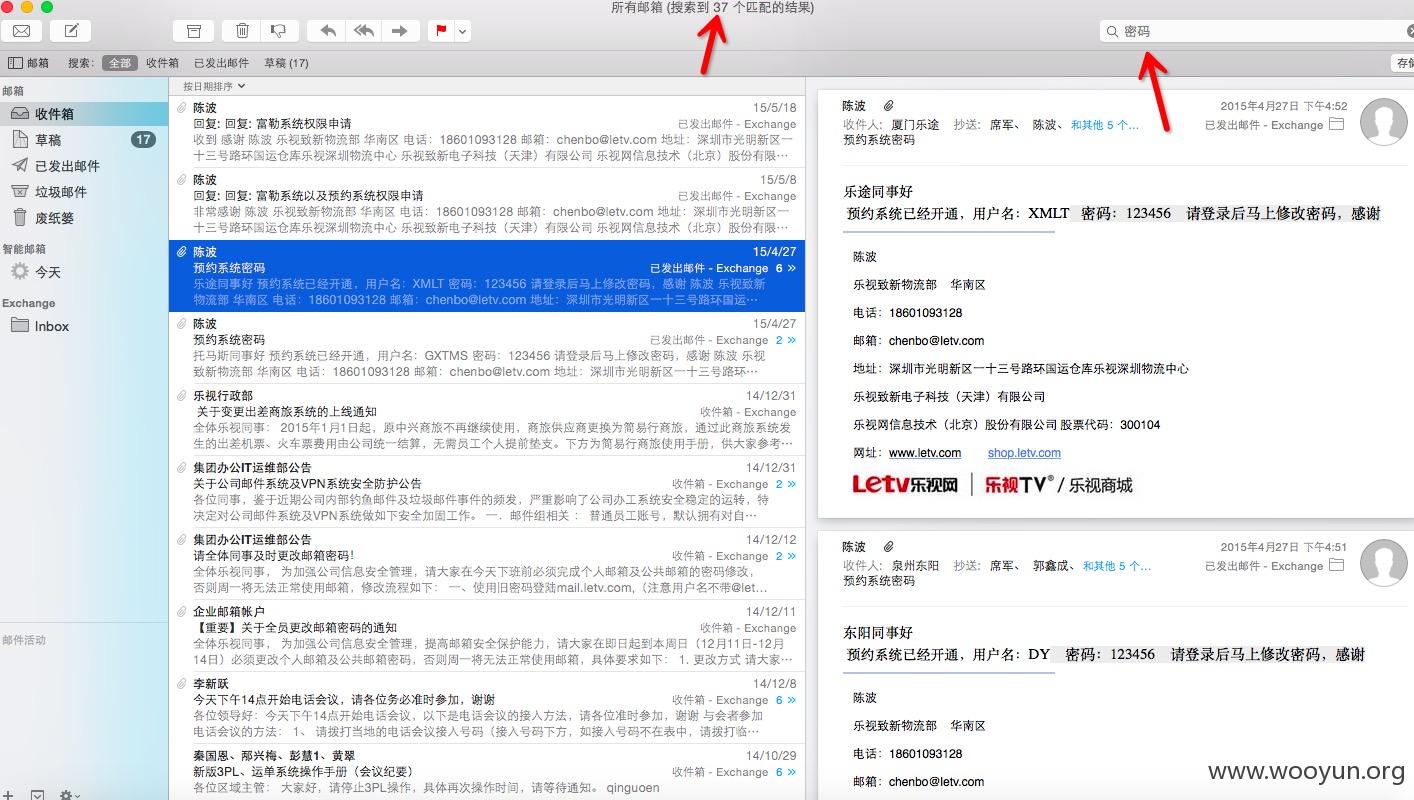
Task: Switch search scope to 草稿 (17)
Action: click(x=286, y=62)
